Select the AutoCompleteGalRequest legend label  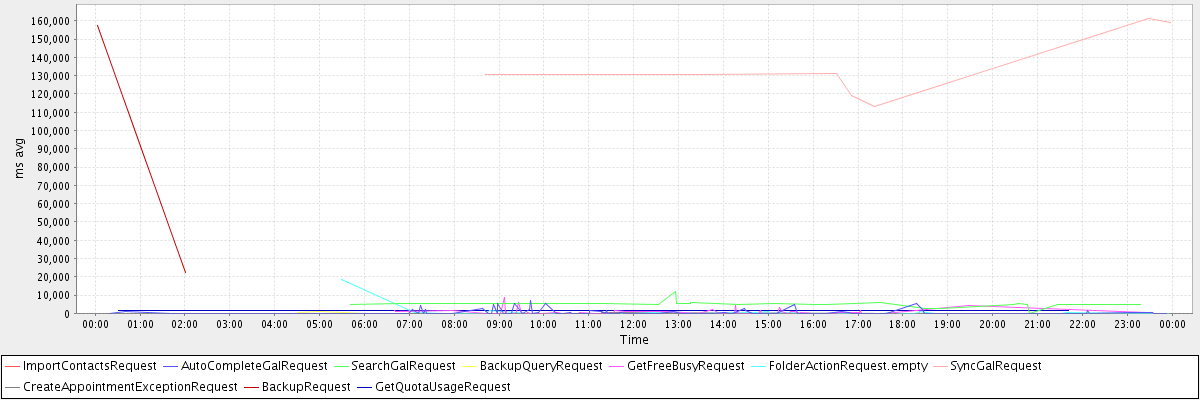pyautogui.click(x=254, y=366)
